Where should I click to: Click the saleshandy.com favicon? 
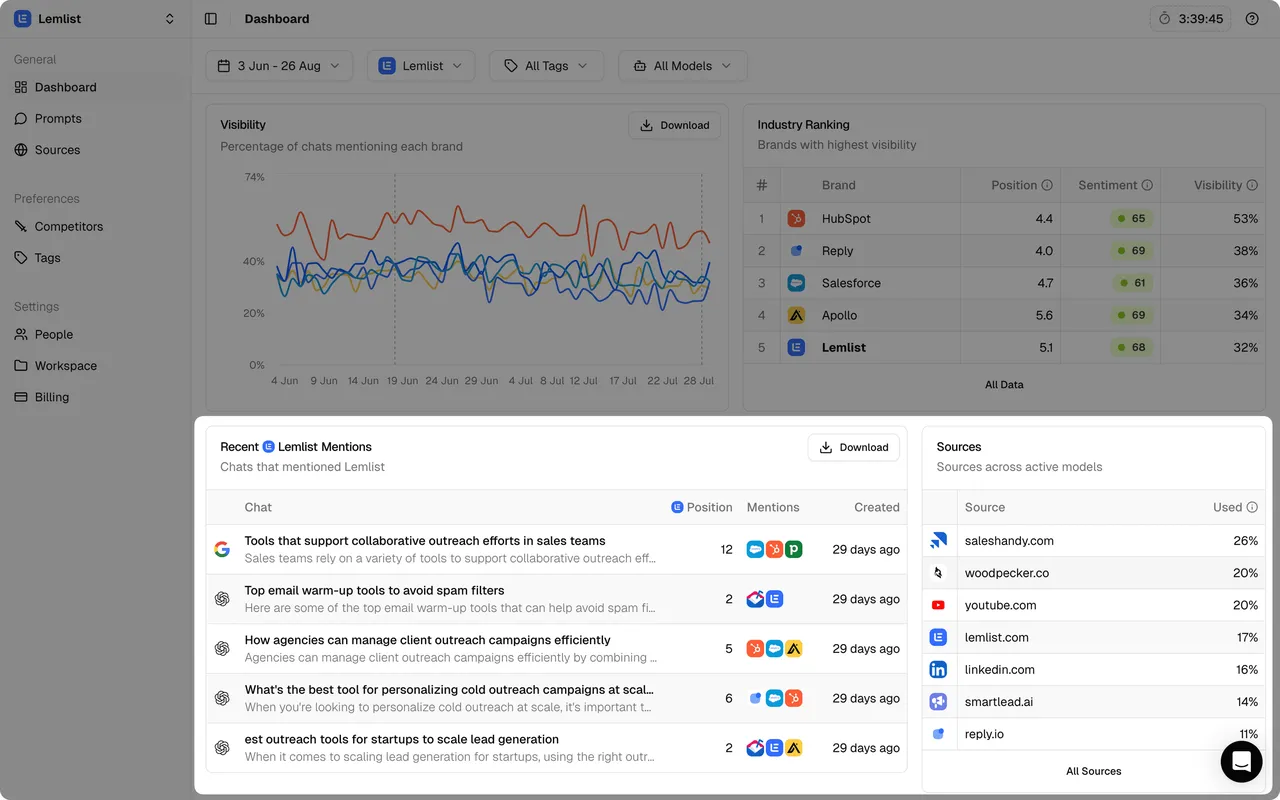938,541
